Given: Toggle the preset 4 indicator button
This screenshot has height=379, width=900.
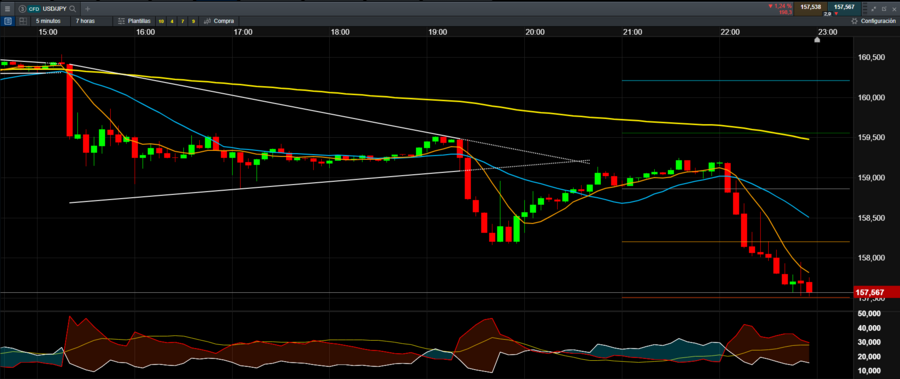Looking at the screenshot, I should [172, 21].
